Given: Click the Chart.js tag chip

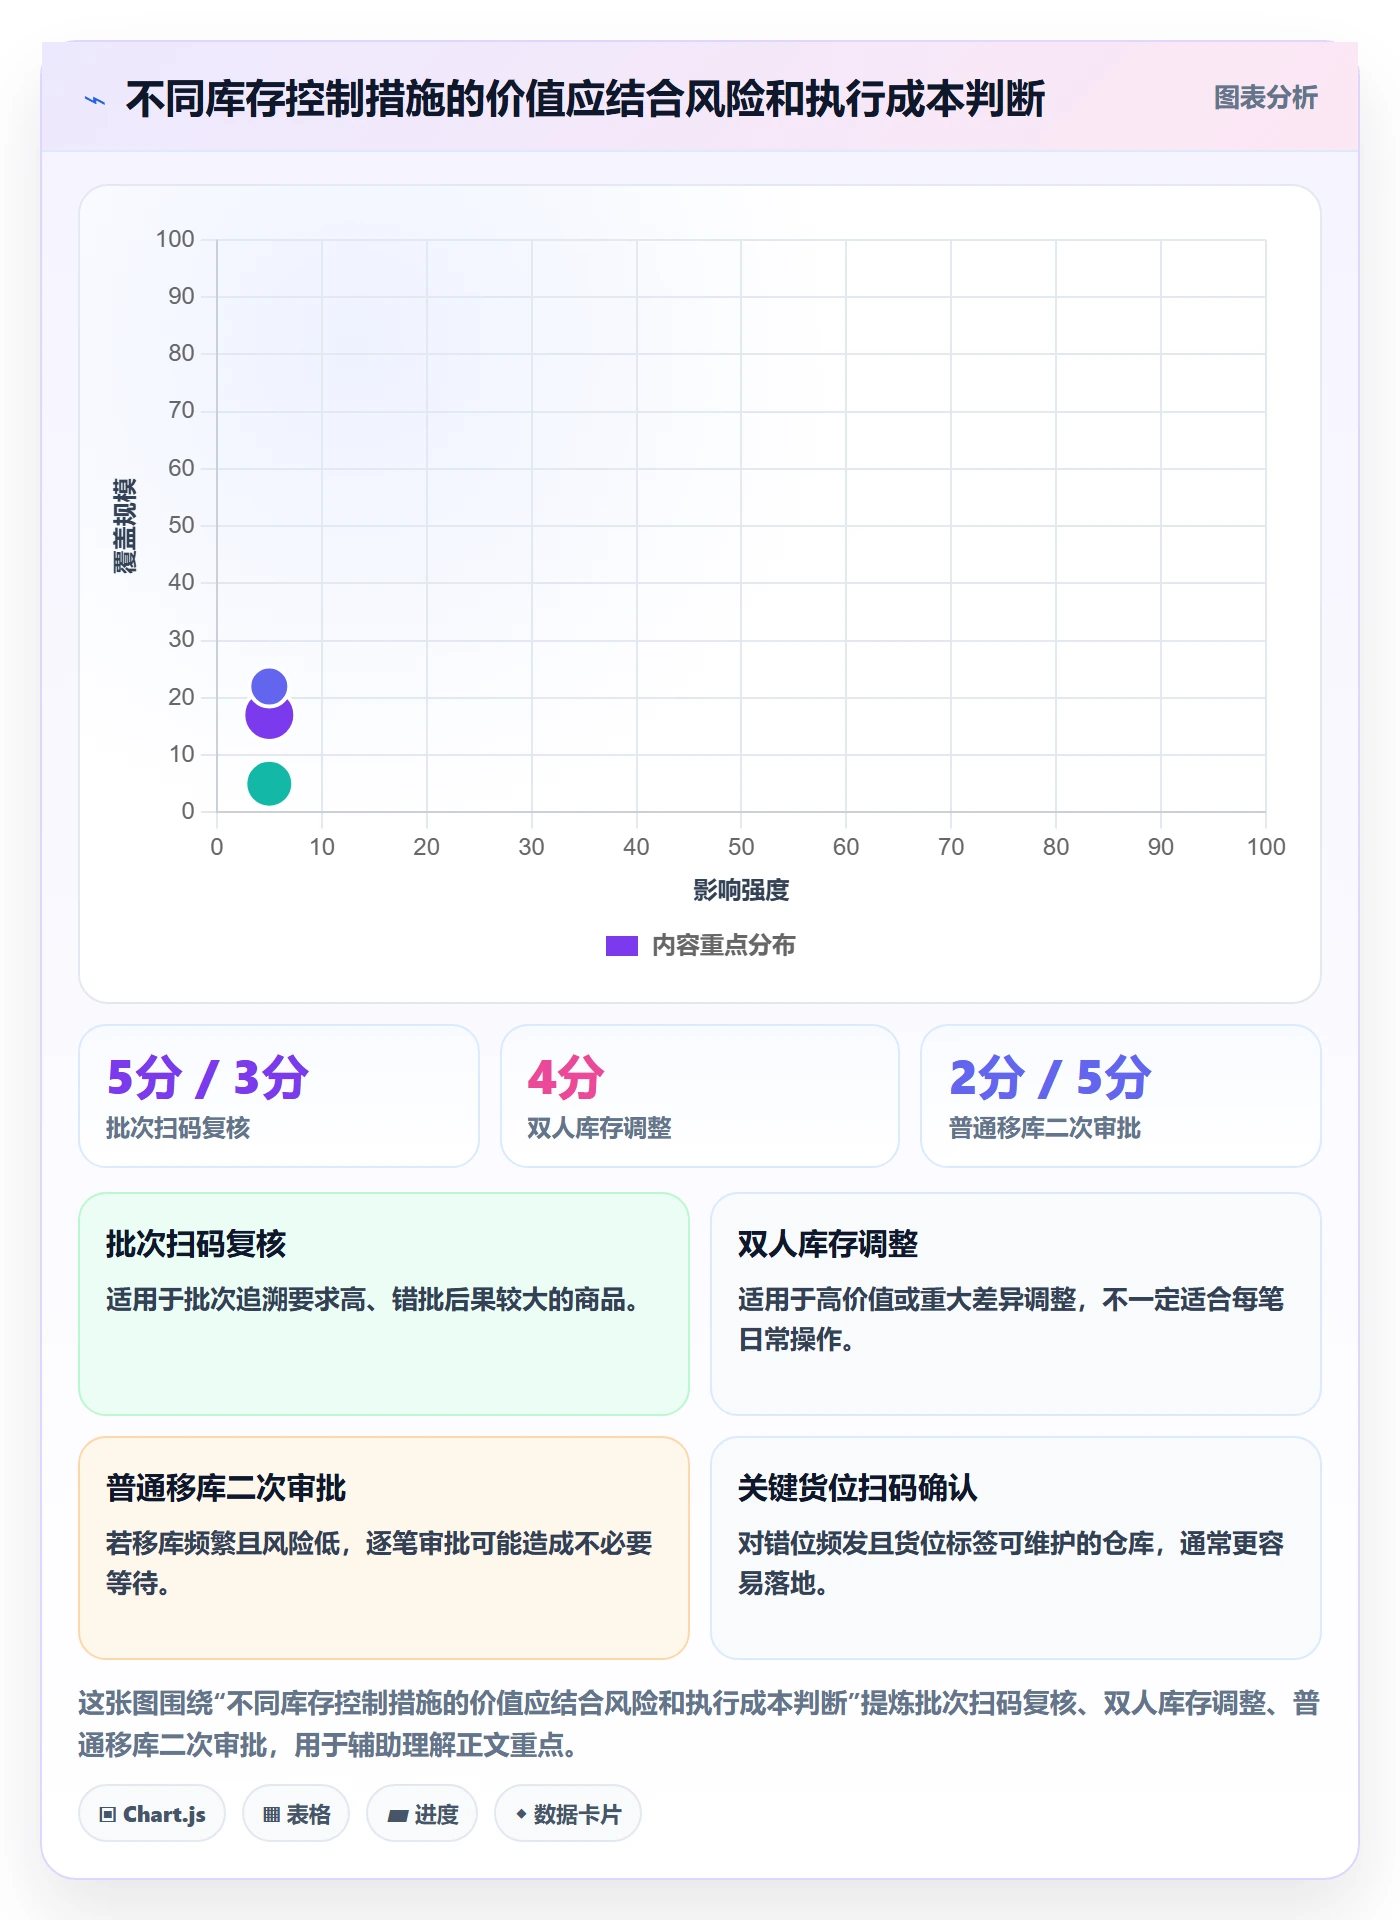Looking at the screenshot, I should pyautogui.click(x=152, y=1814).
